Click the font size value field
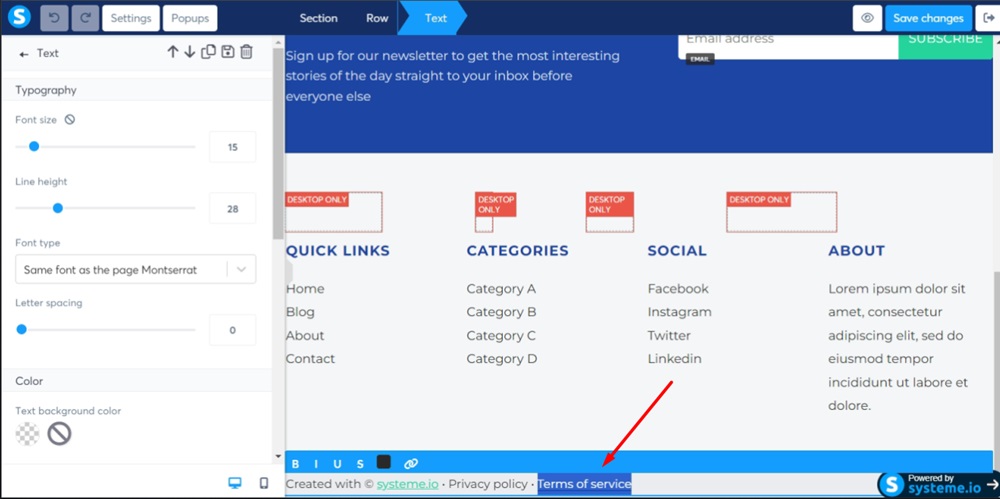This screenshot has height=499, width=1000. click(232, 147)
